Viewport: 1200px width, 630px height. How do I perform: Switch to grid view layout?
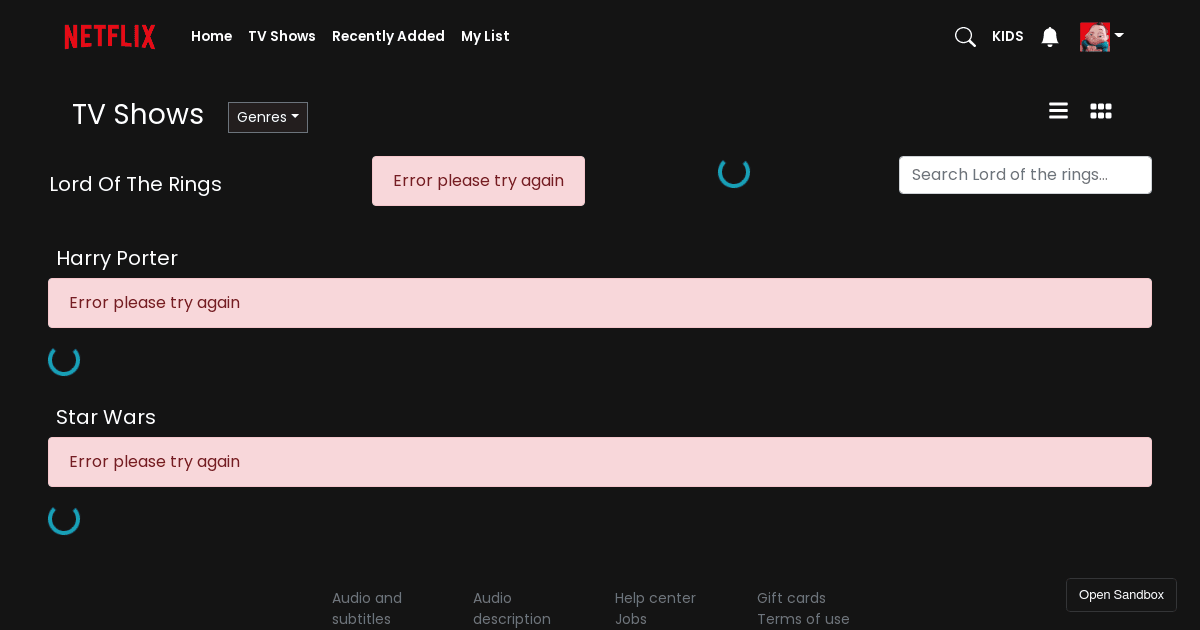pos(1101,110)
